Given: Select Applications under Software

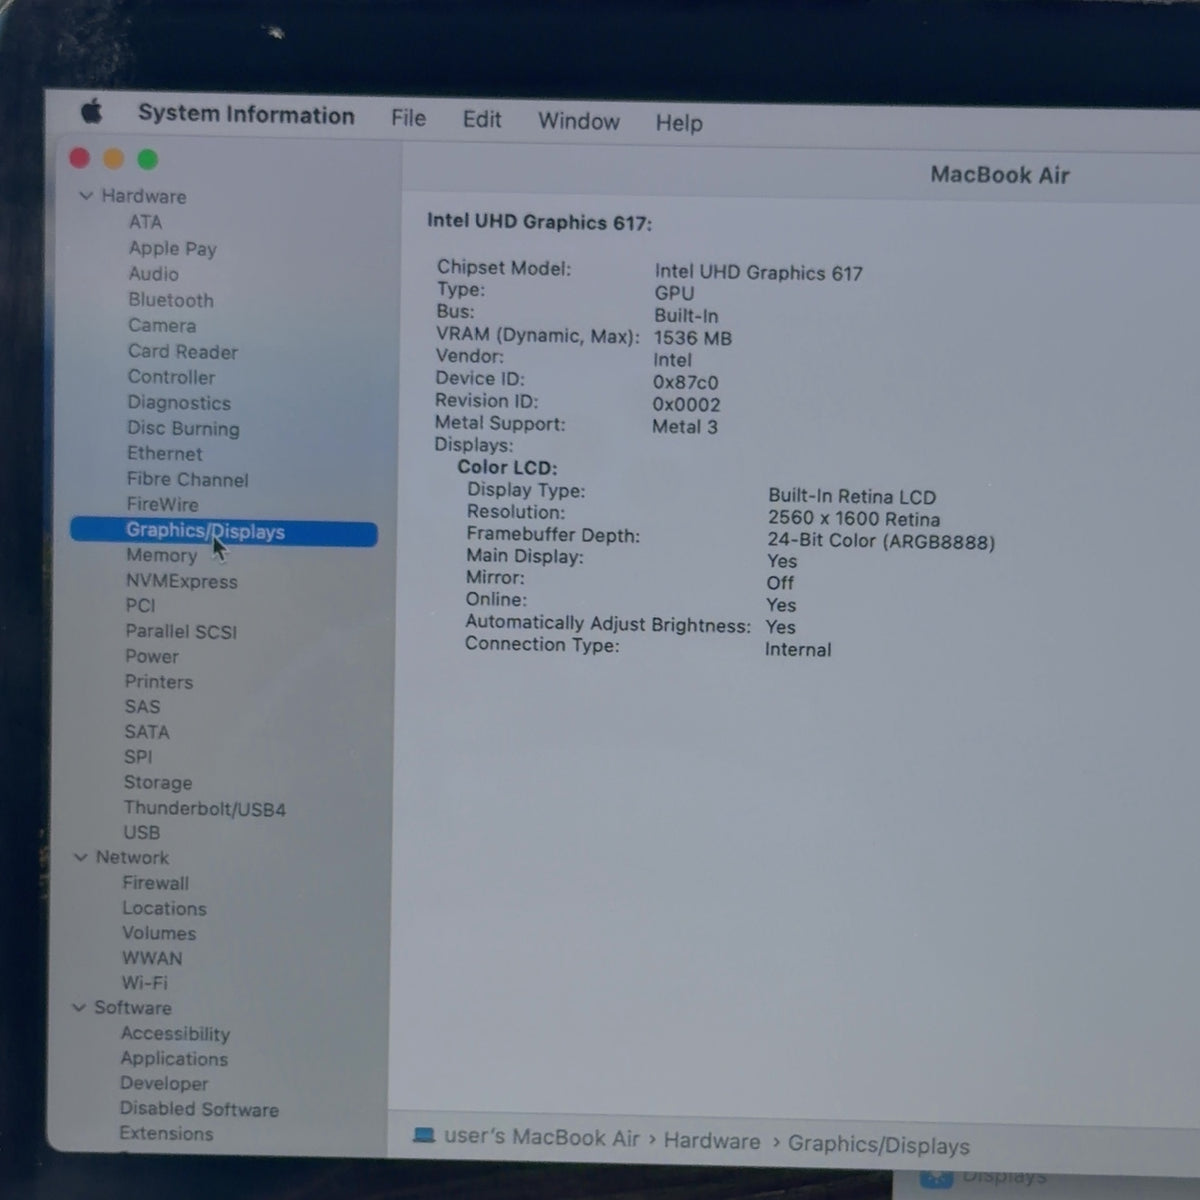Looking at the screenshot, I should point(174,1058).
